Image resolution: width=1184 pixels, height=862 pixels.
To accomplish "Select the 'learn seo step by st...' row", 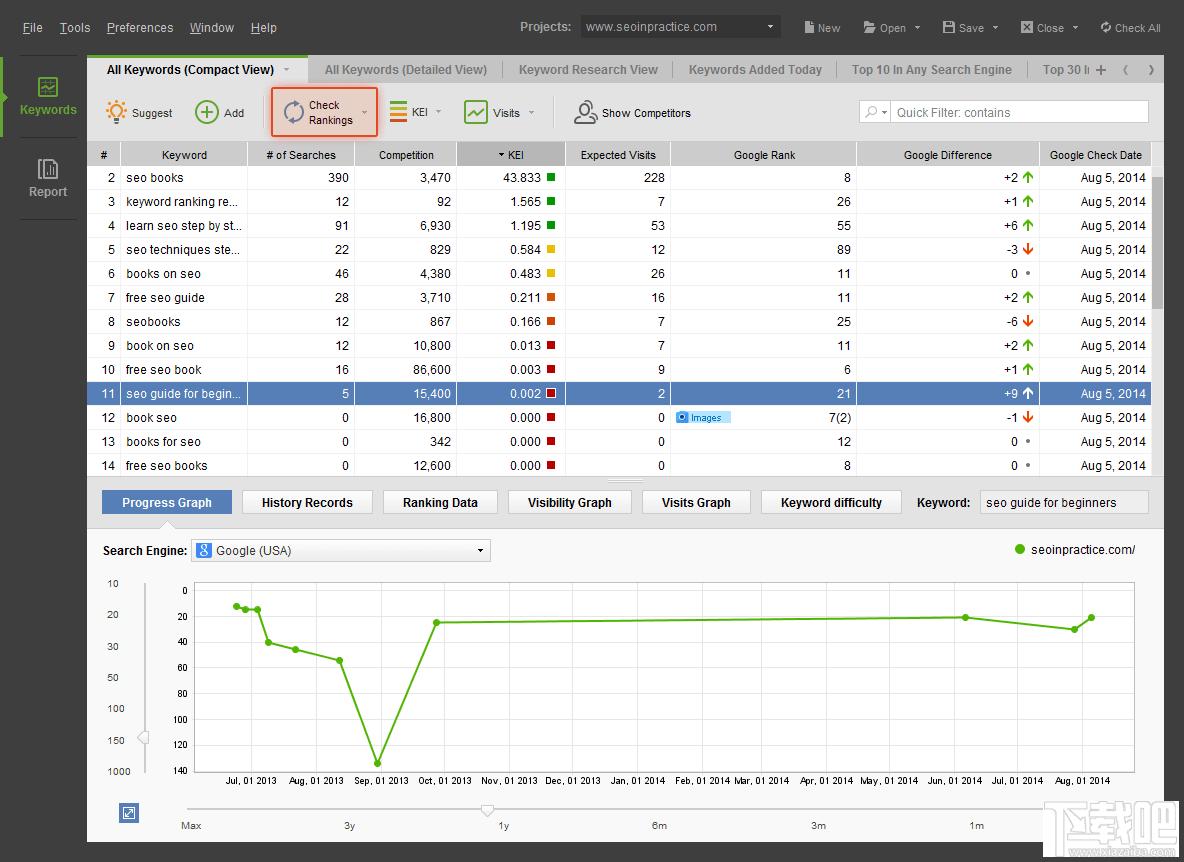I will (x=619, y=226).
